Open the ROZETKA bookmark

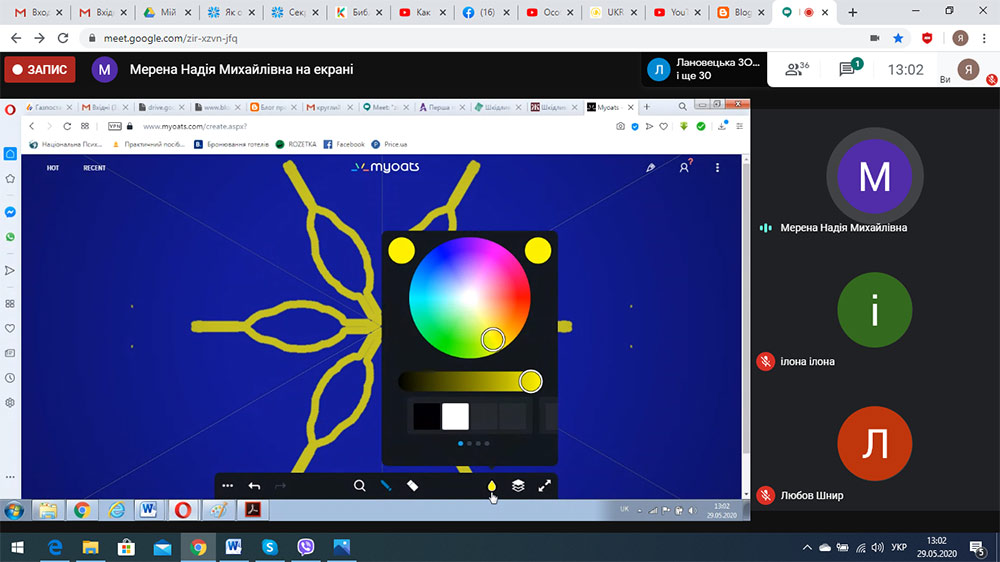tap(296, 144)
